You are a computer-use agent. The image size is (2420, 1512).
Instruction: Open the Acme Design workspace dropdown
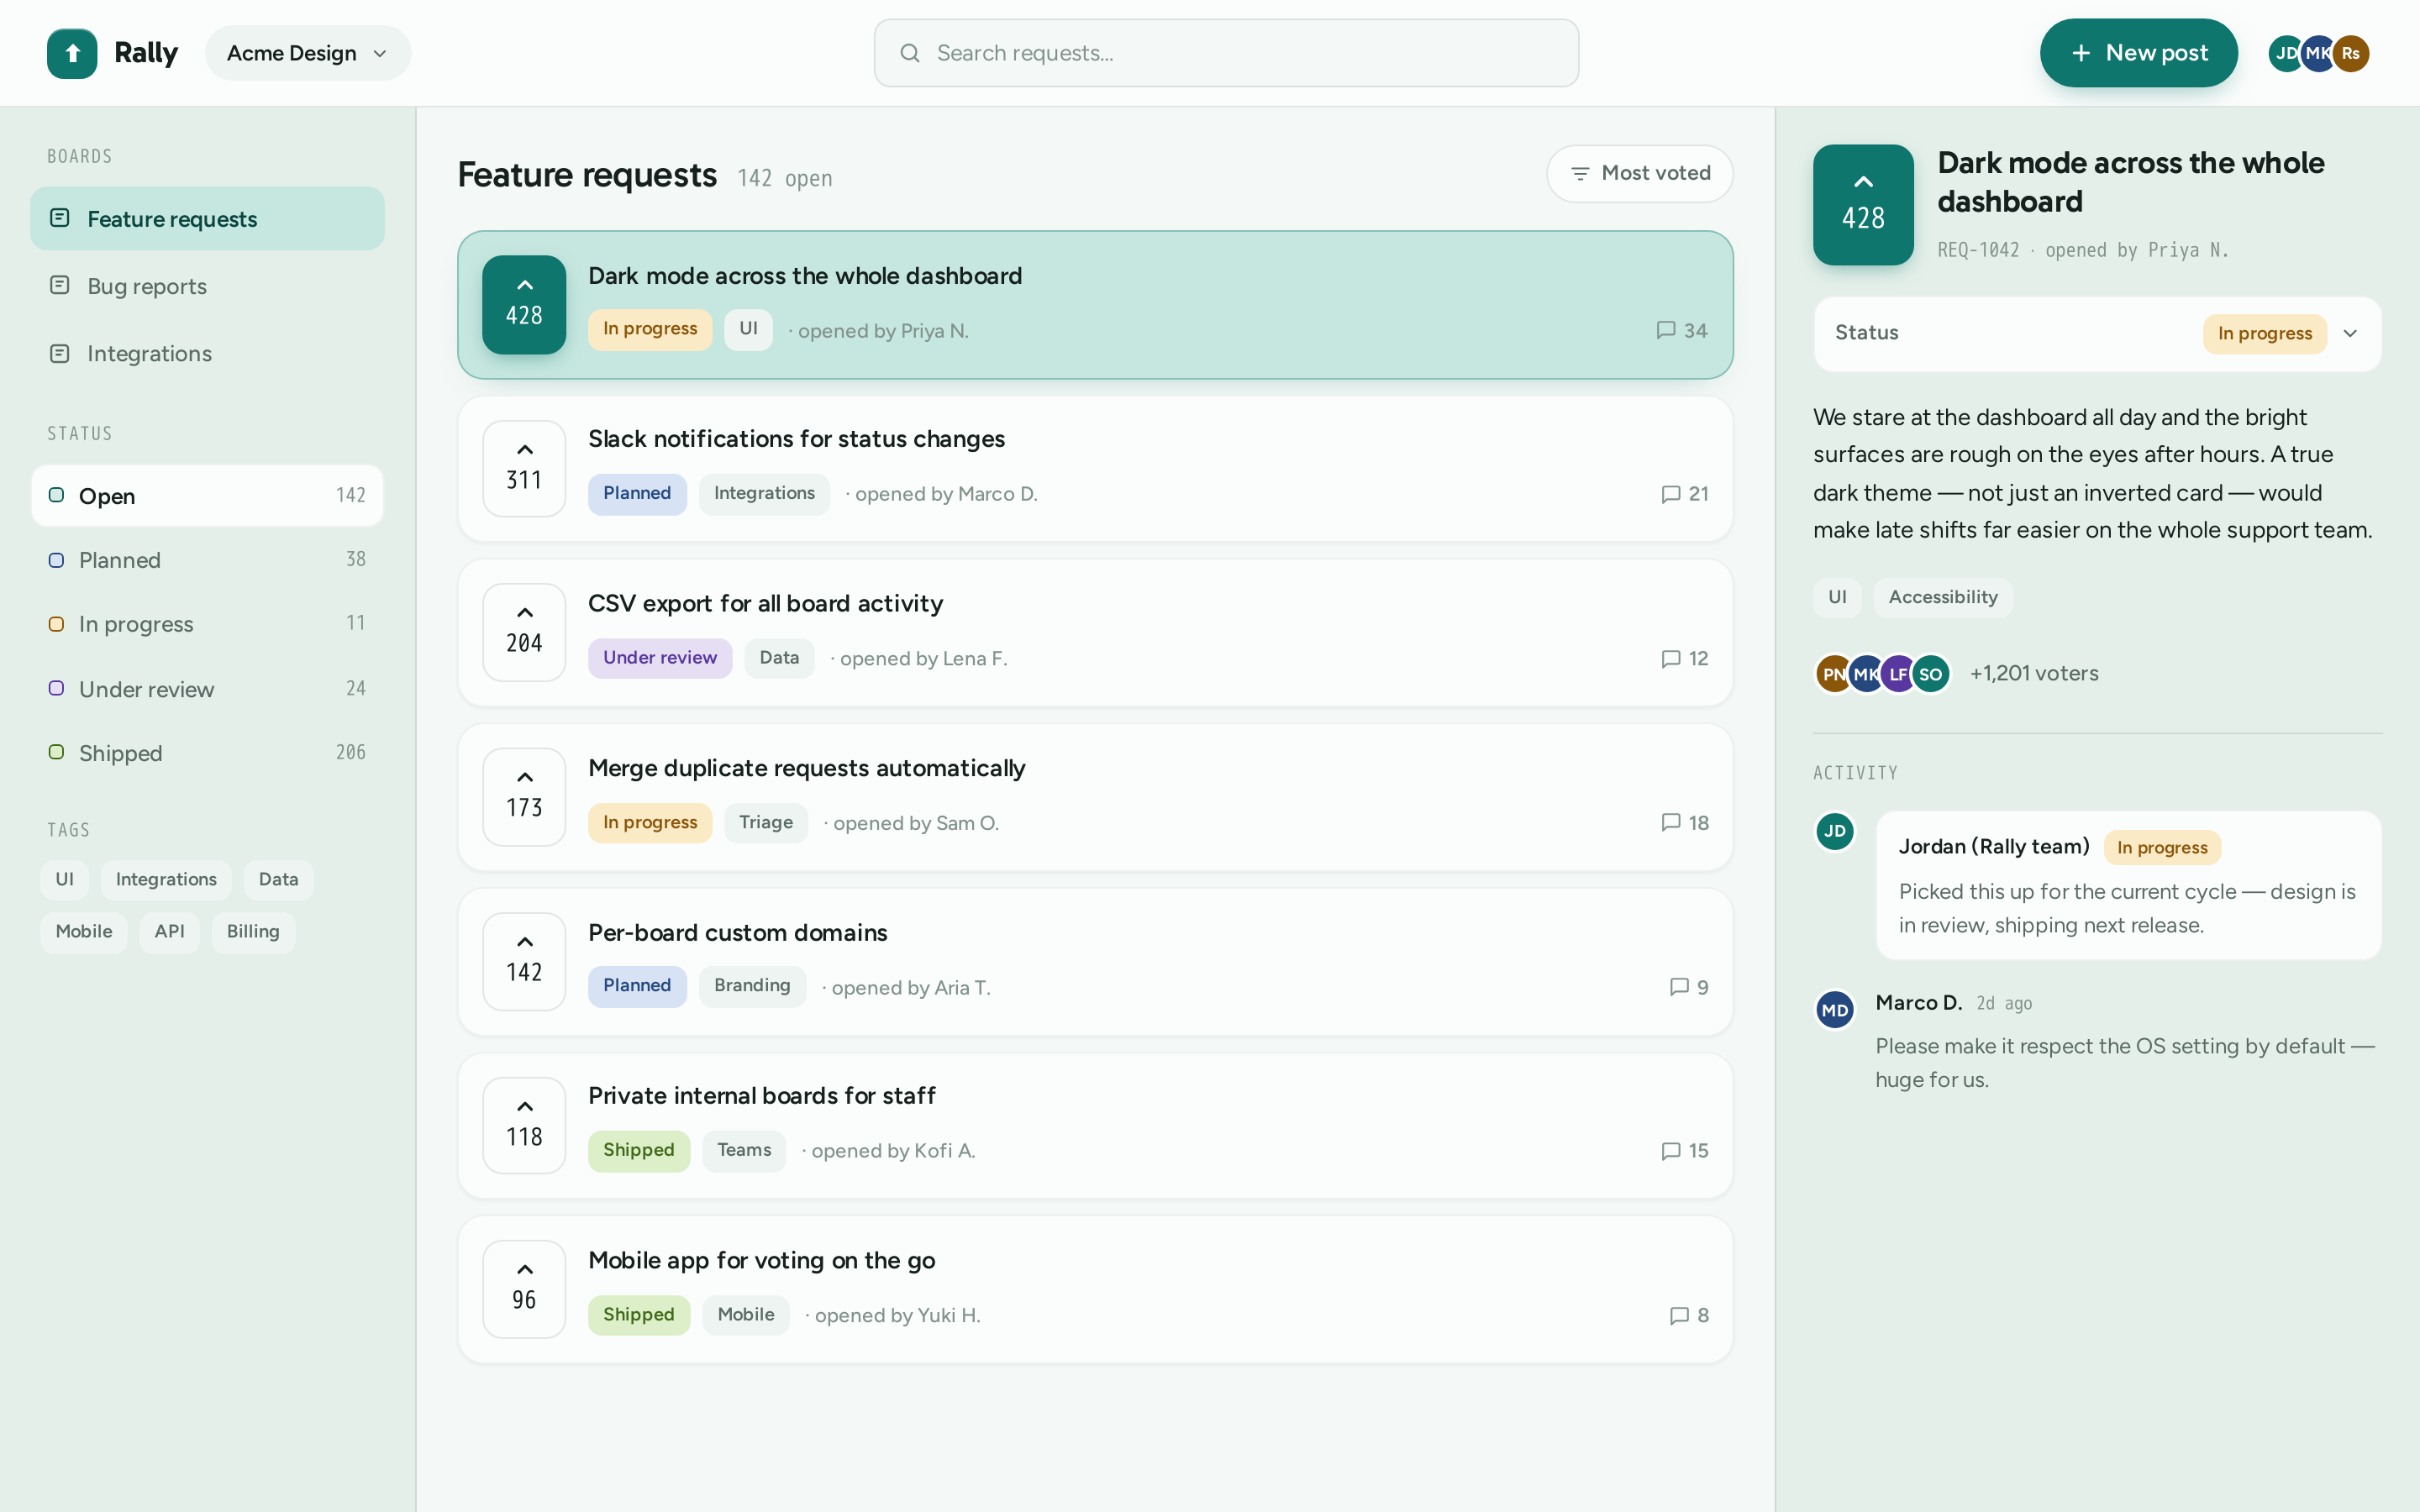307,53
